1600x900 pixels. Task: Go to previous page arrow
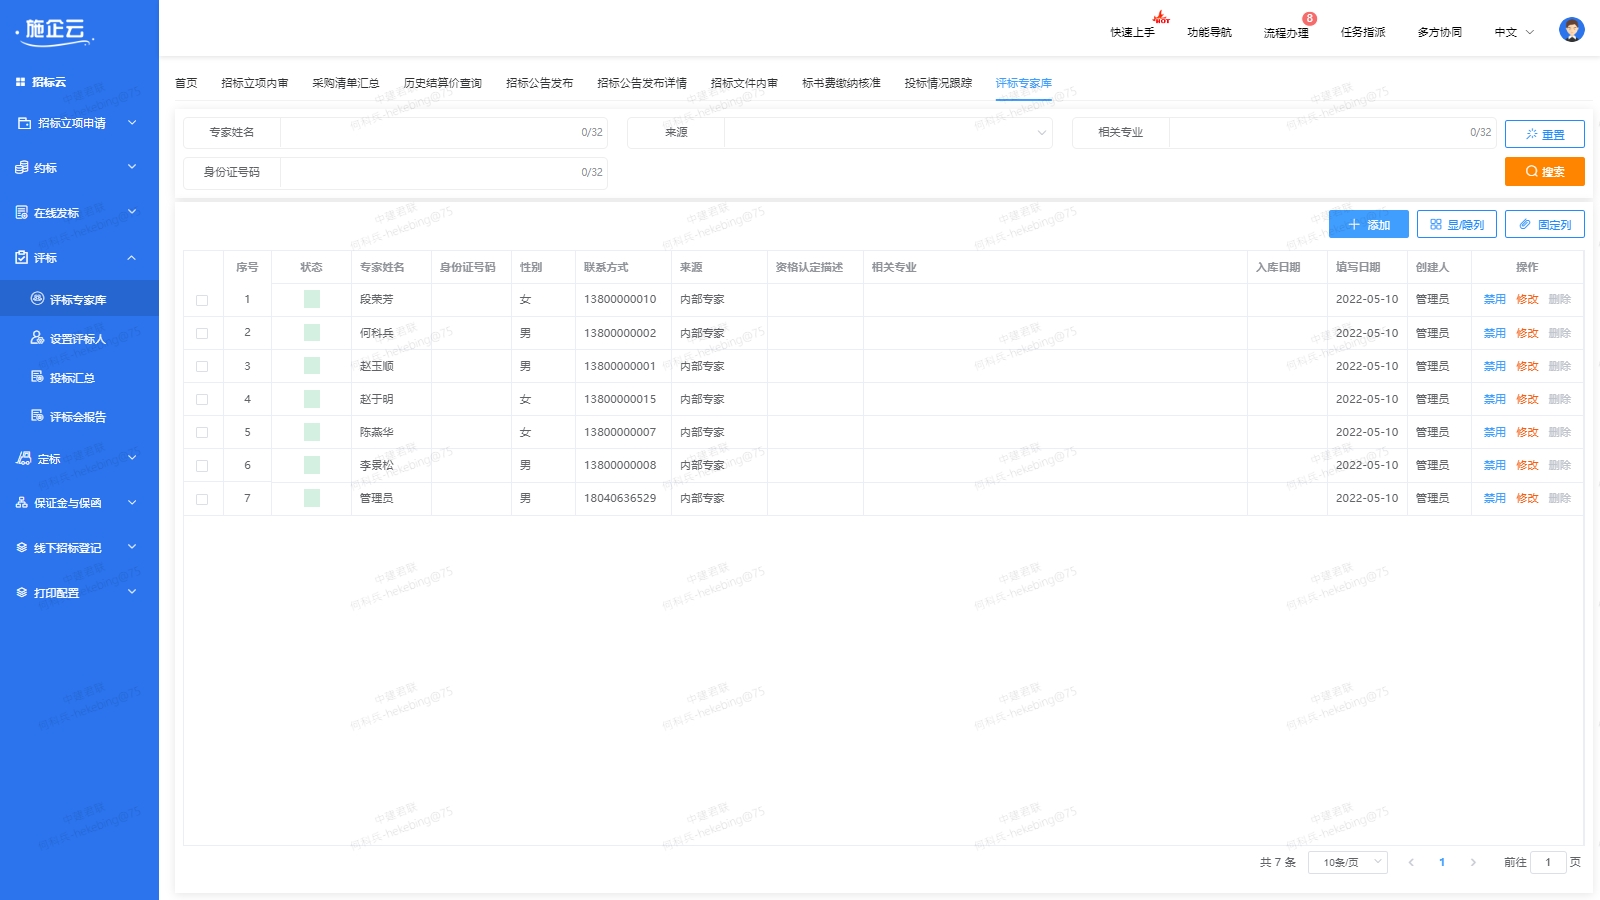click(x=1411, y=862)
